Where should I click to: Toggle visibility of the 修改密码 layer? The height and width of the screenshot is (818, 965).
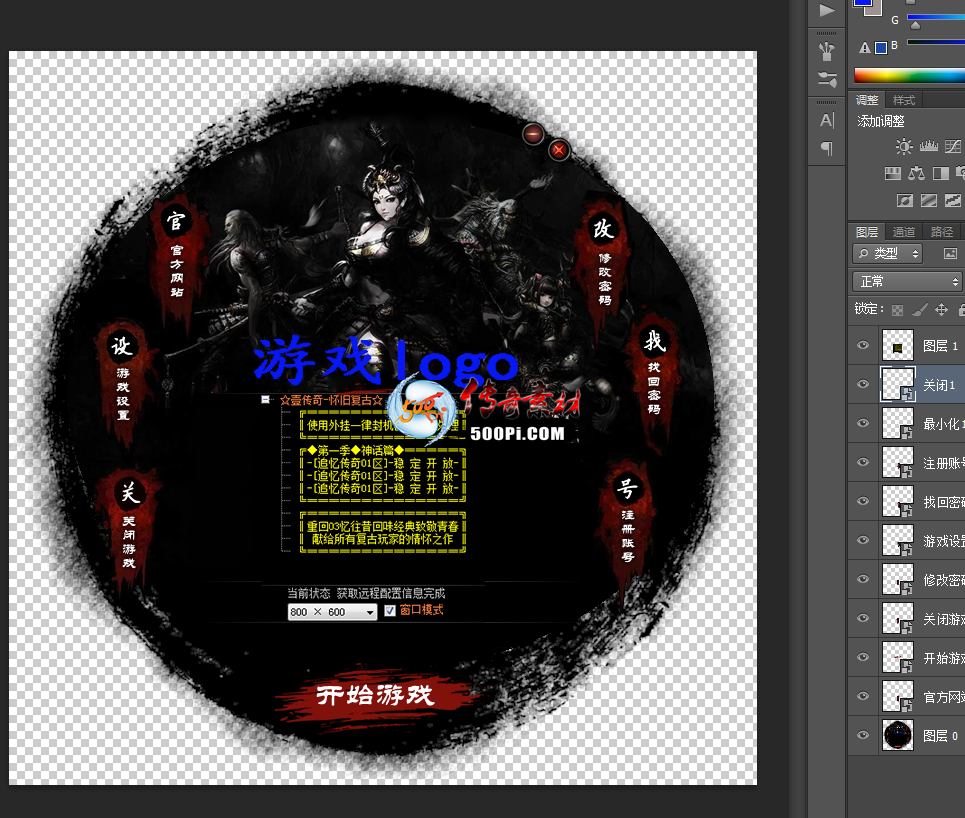863,579
